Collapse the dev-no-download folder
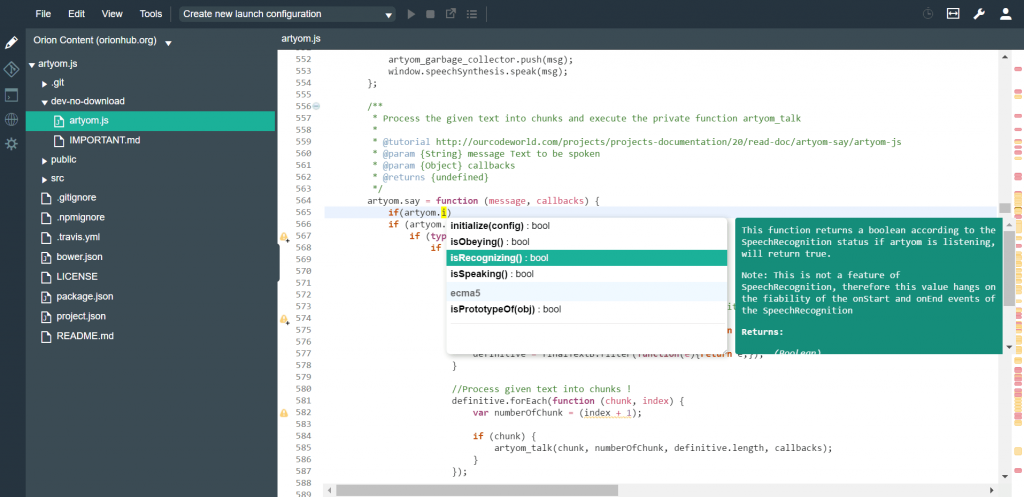The width and height of the screenshot is (1024, 497). pos(44,102)
